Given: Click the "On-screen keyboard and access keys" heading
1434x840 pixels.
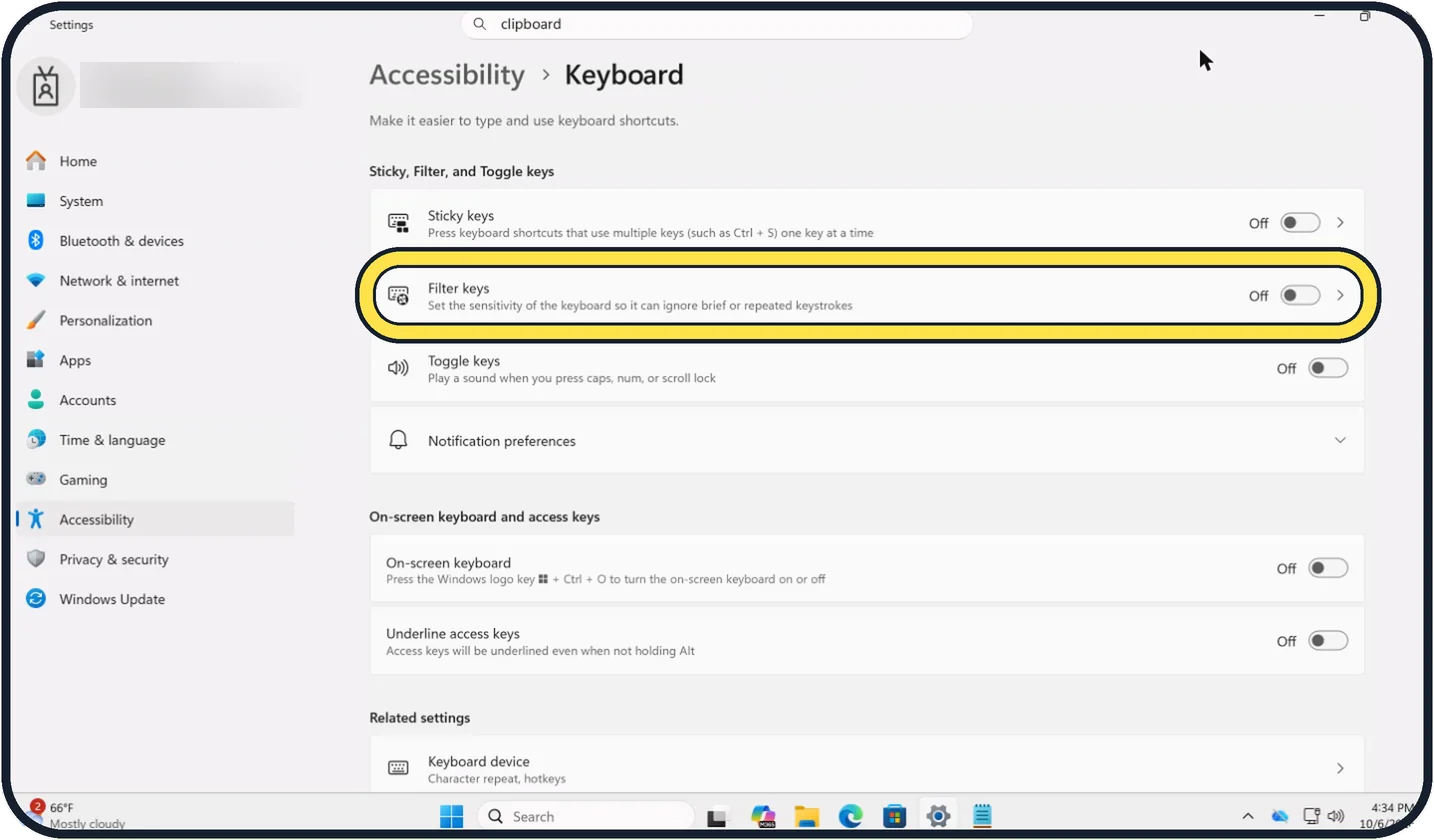Looking at the screenshot, I should tap(484, 517).
